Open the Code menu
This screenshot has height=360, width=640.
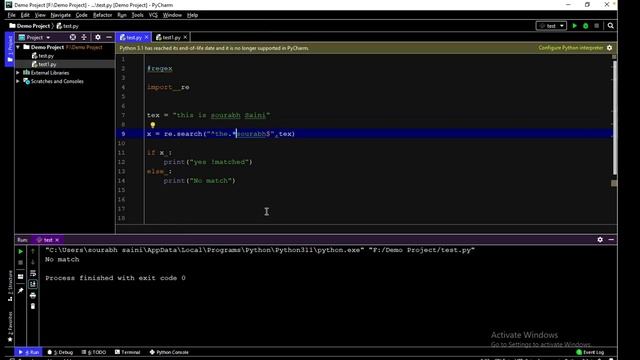pos(82,15)
